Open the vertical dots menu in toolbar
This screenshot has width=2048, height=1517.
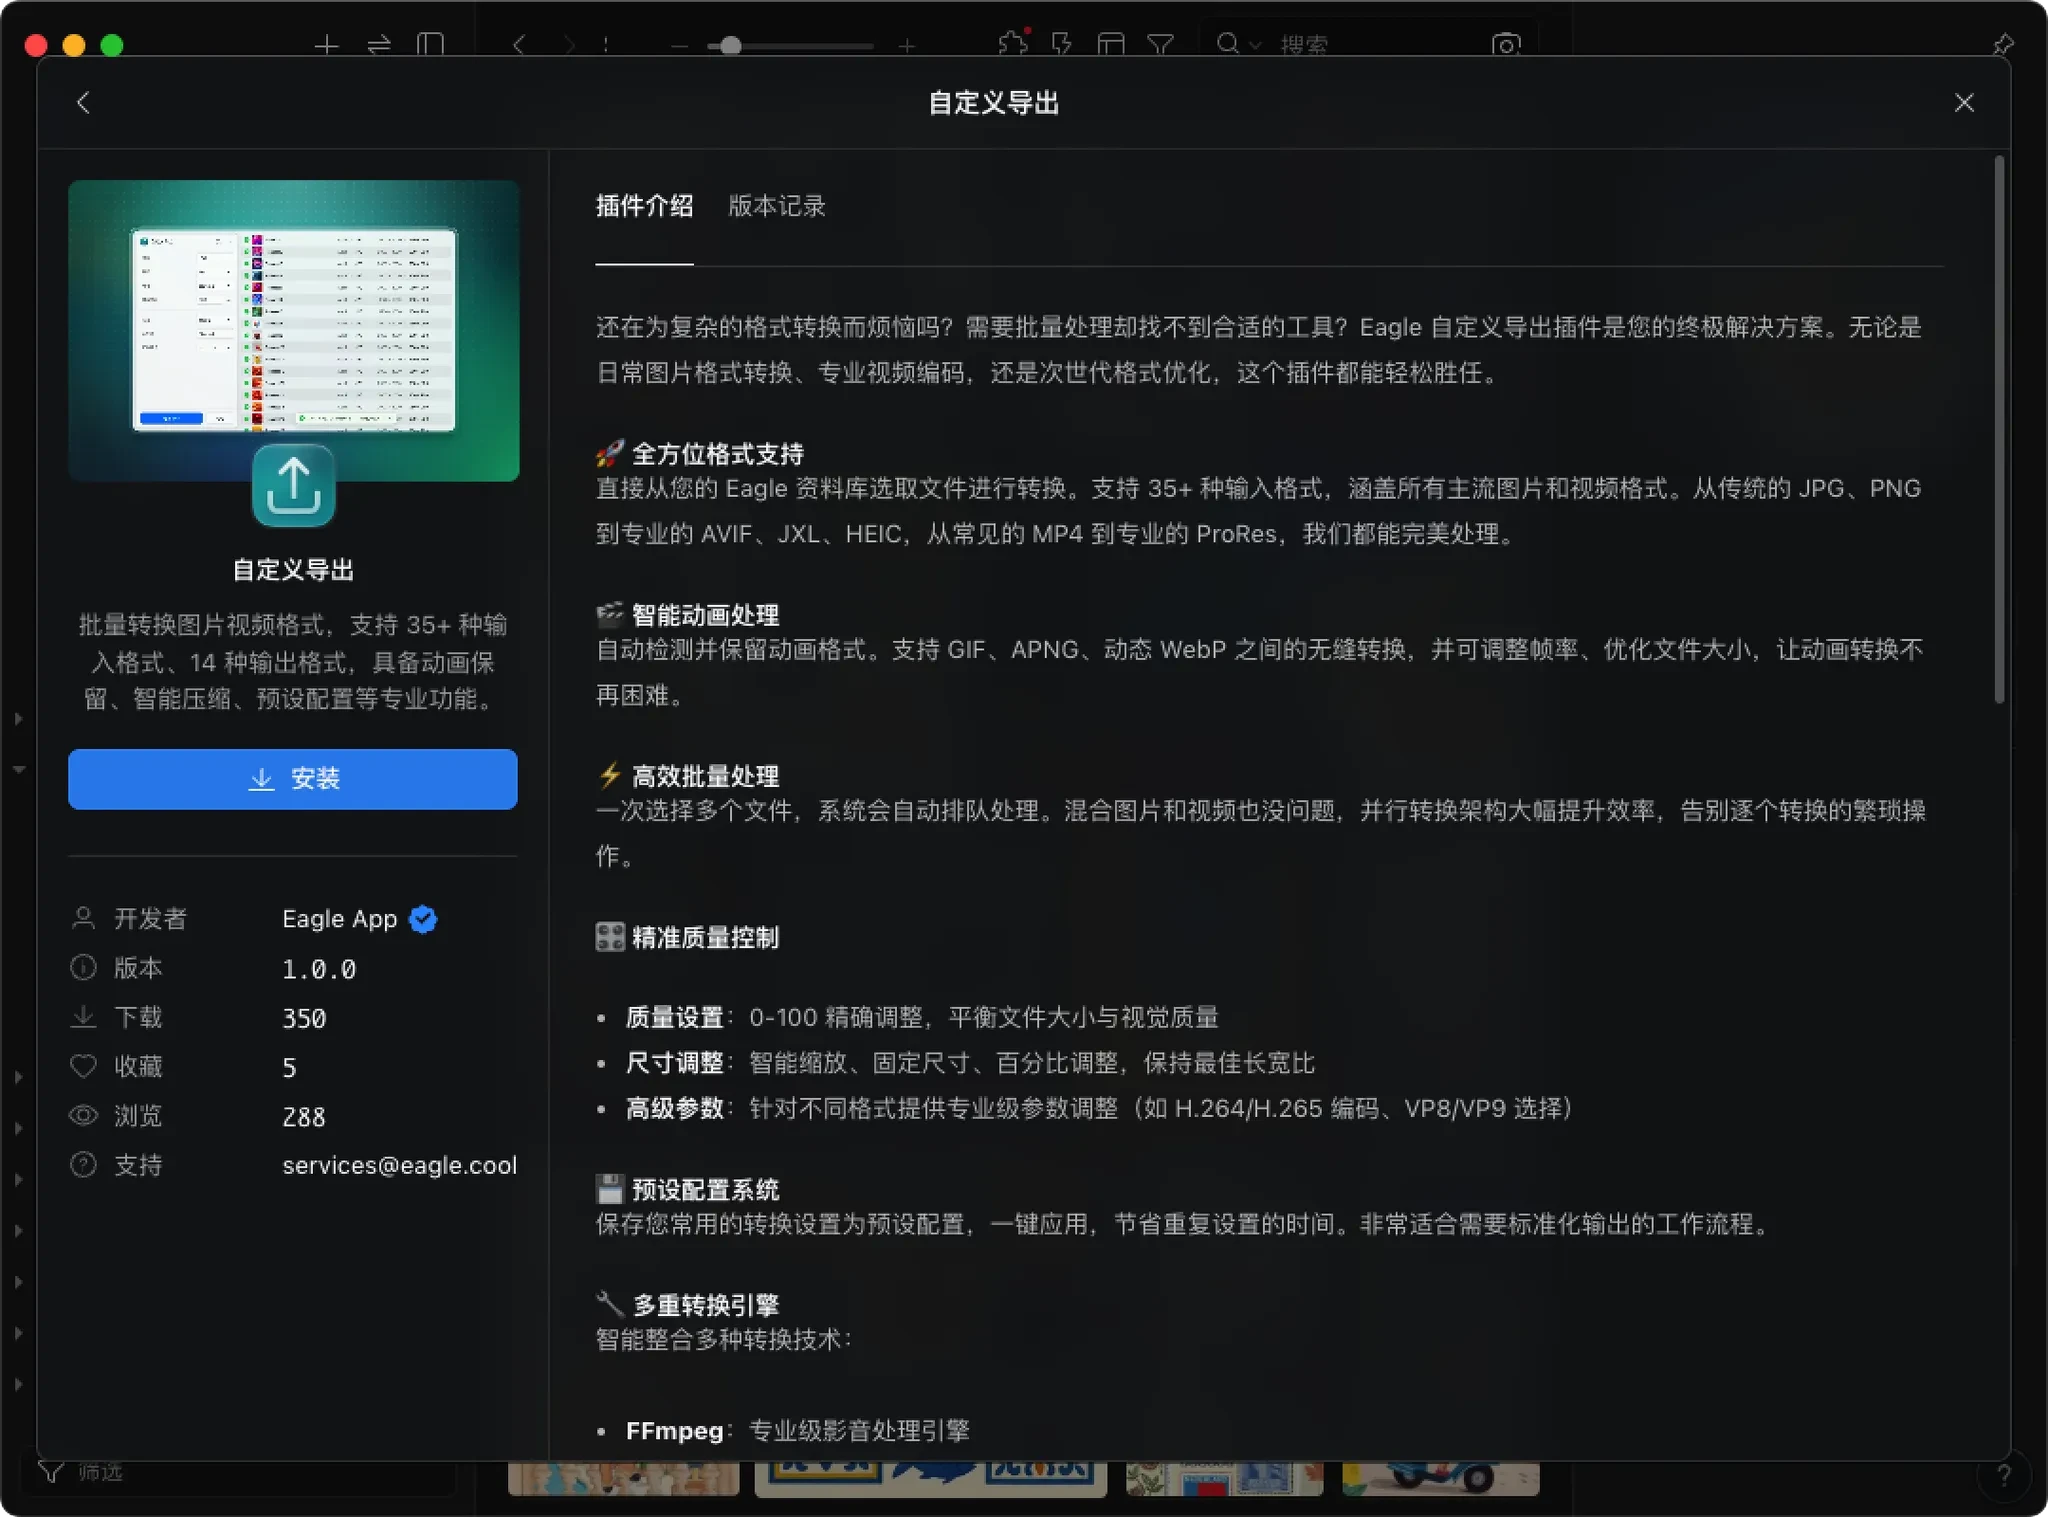click(606, 45)
